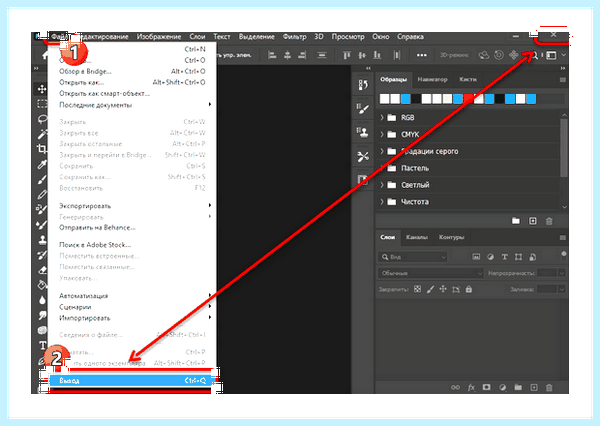The image size is (600, 426).
Task: Open the Изображение menu
Action: tap(159, 37)
